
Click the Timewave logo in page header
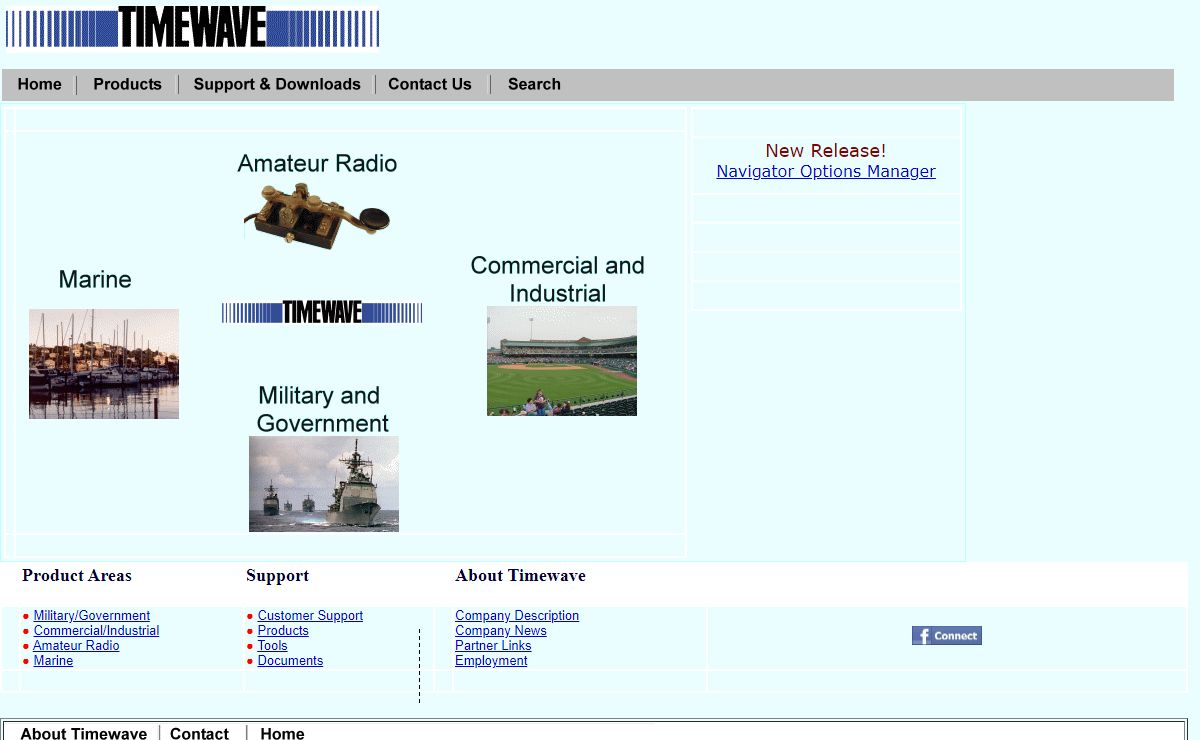tap(192, 27)
